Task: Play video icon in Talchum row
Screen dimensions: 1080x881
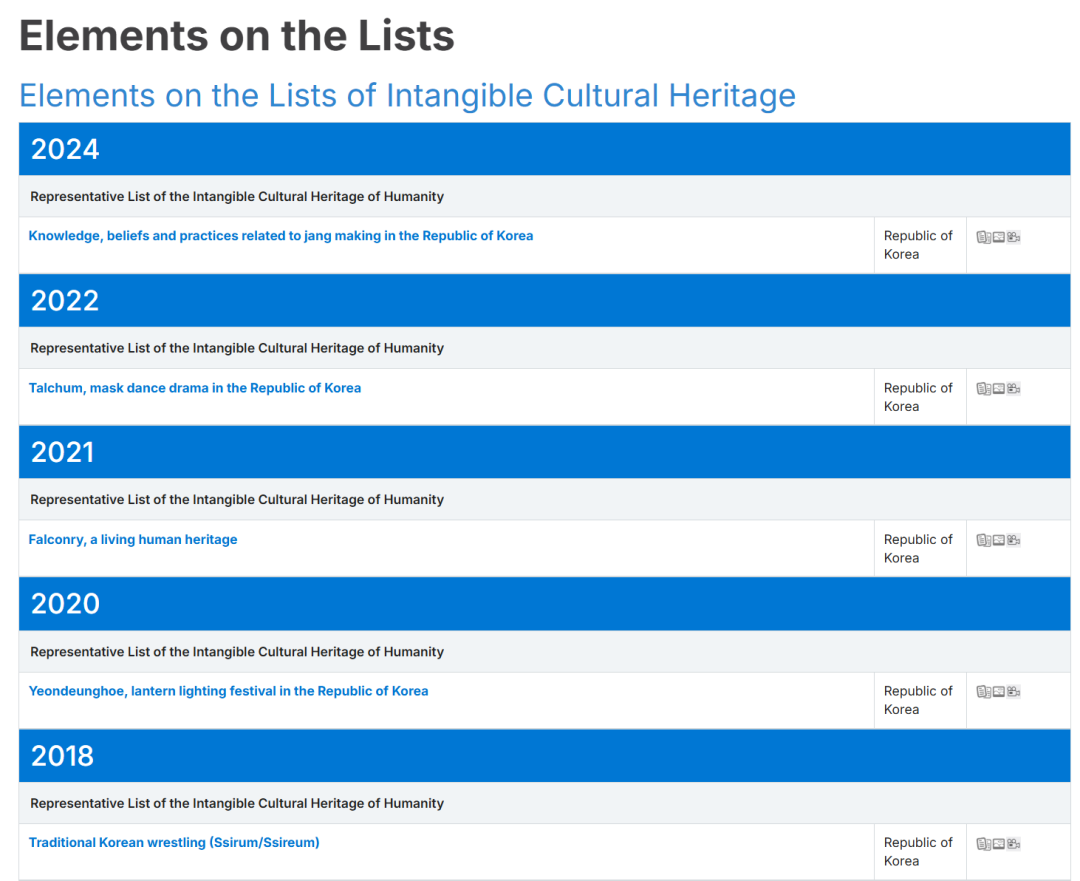Action: pos(1013,389)
